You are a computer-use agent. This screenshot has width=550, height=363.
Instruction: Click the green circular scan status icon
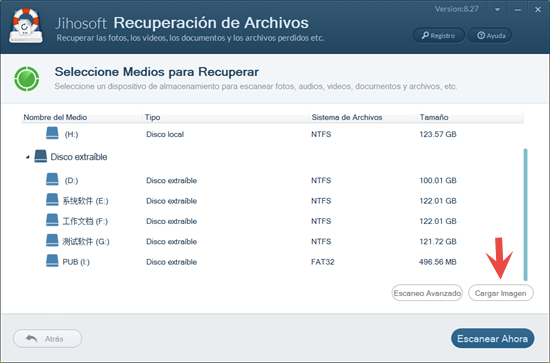pyautogui.click(x=27, y=79)
